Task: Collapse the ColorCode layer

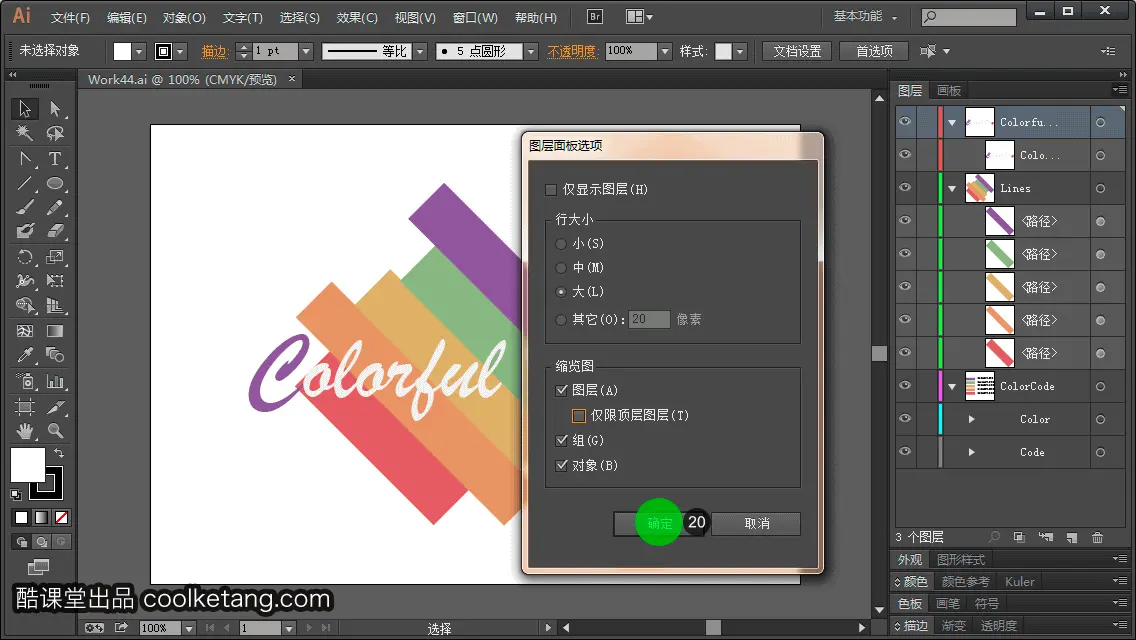Action: click(952, 386)
